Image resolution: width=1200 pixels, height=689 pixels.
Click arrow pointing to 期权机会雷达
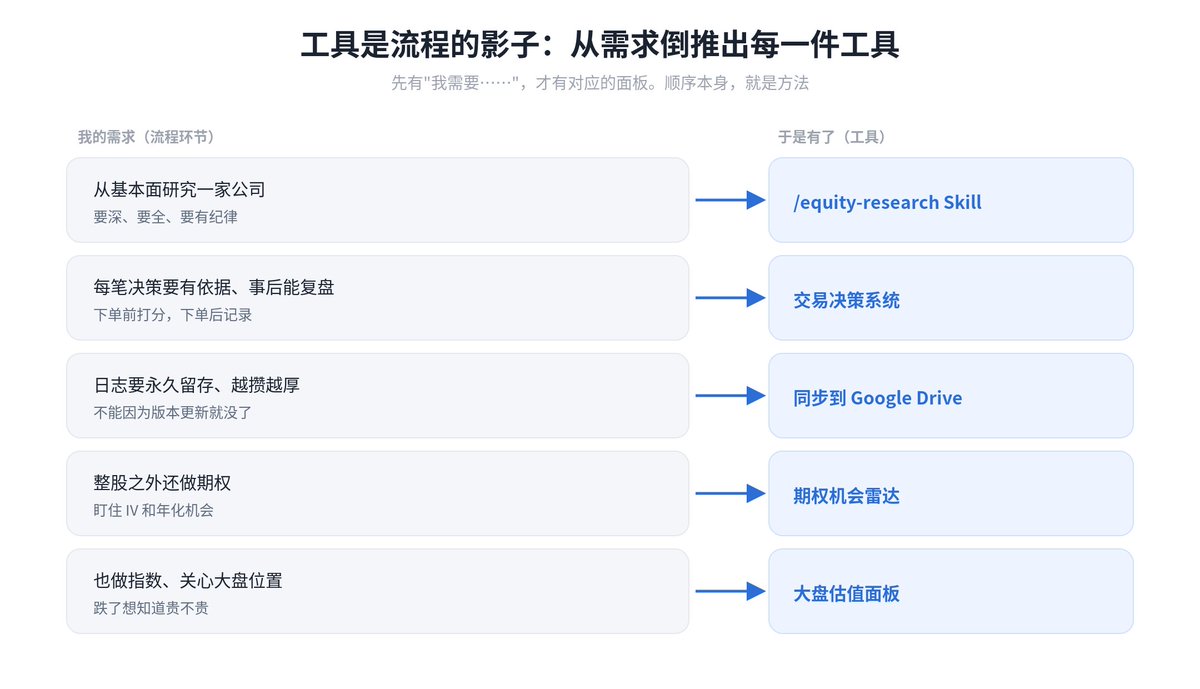point(730,493)
